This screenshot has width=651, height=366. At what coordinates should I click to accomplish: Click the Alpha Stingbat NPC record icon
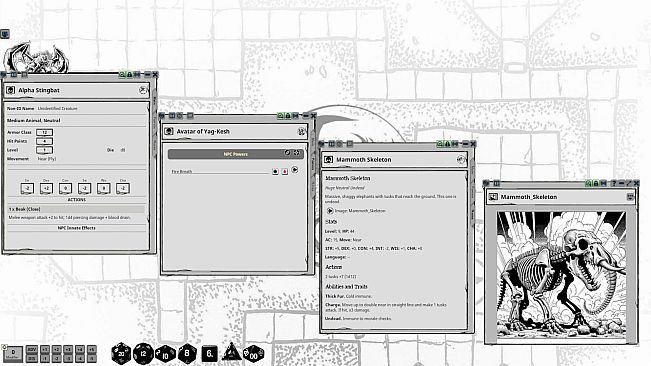pyautogui.click(x=11, y=90)
